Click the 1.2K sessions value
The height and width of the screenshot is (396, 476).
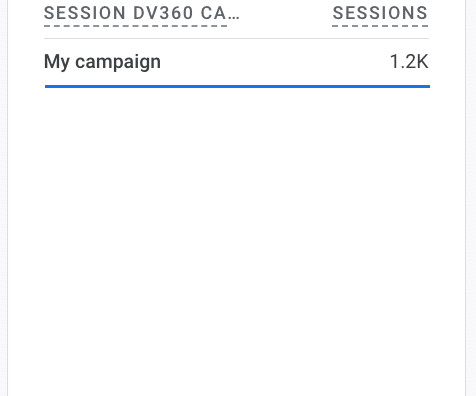(x=409, y=62)
